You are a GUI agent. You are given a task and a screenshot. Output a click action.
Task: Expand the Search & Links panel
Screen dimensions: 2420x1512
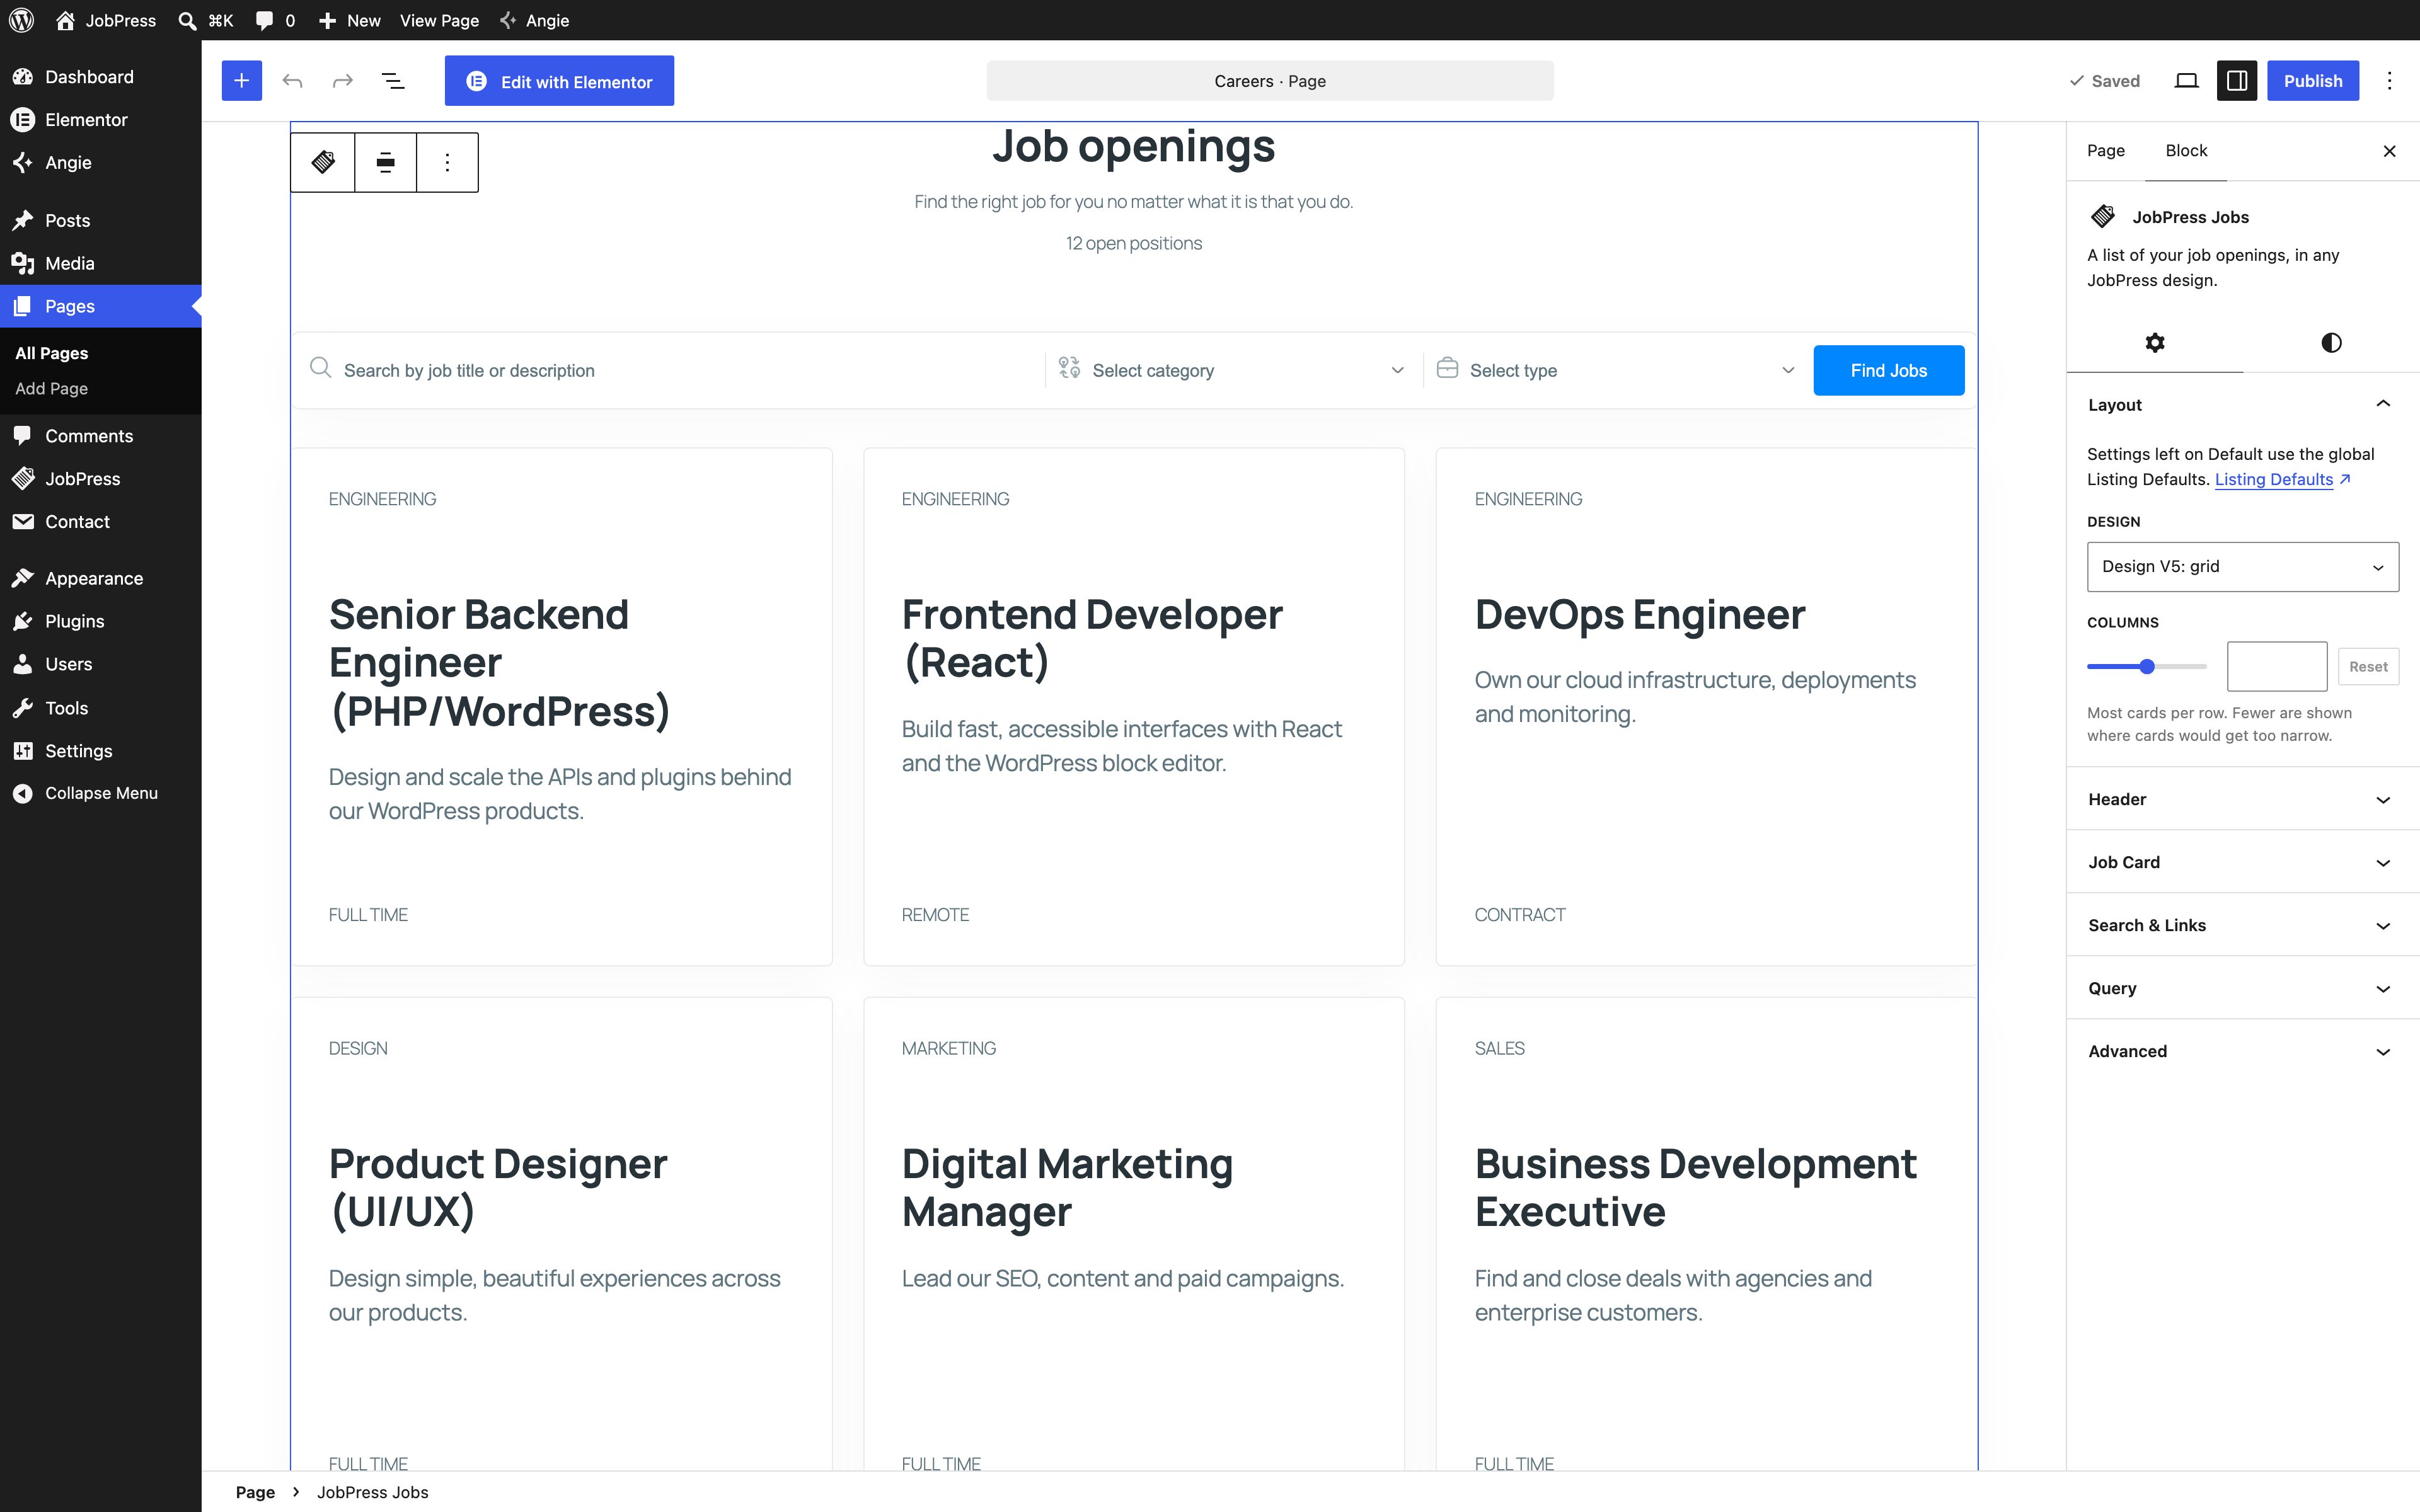click(x=2243, y=925)
